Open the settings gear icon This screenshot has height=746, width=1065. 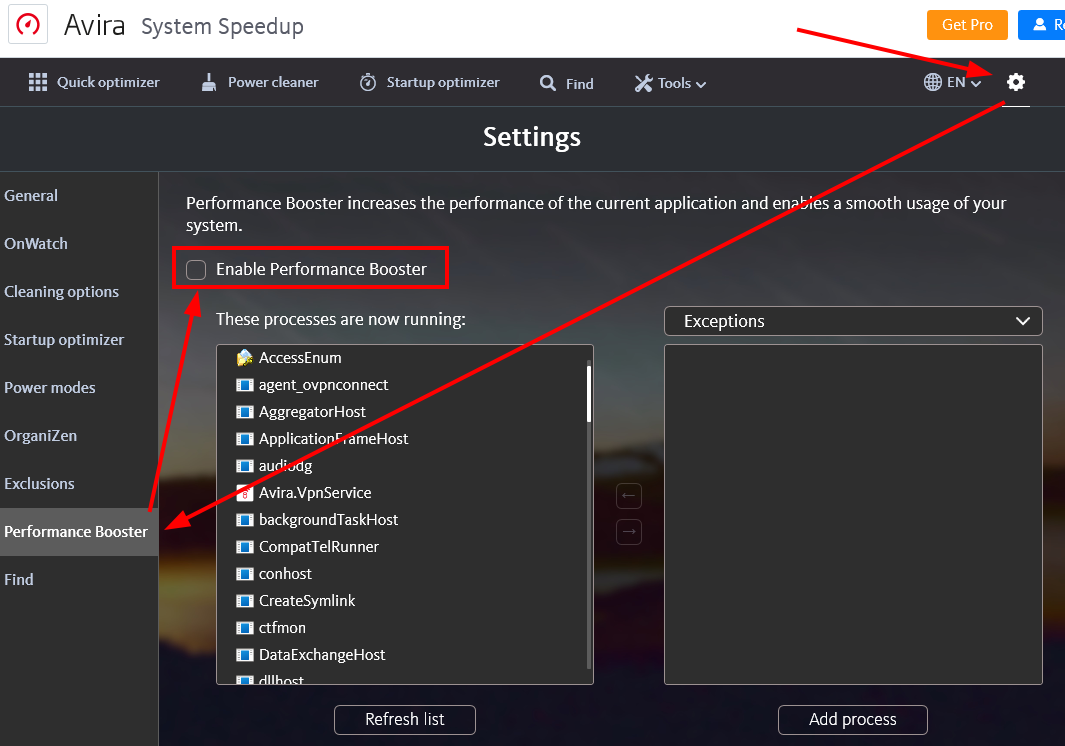pyautogui.click(x=1016, y=83)
